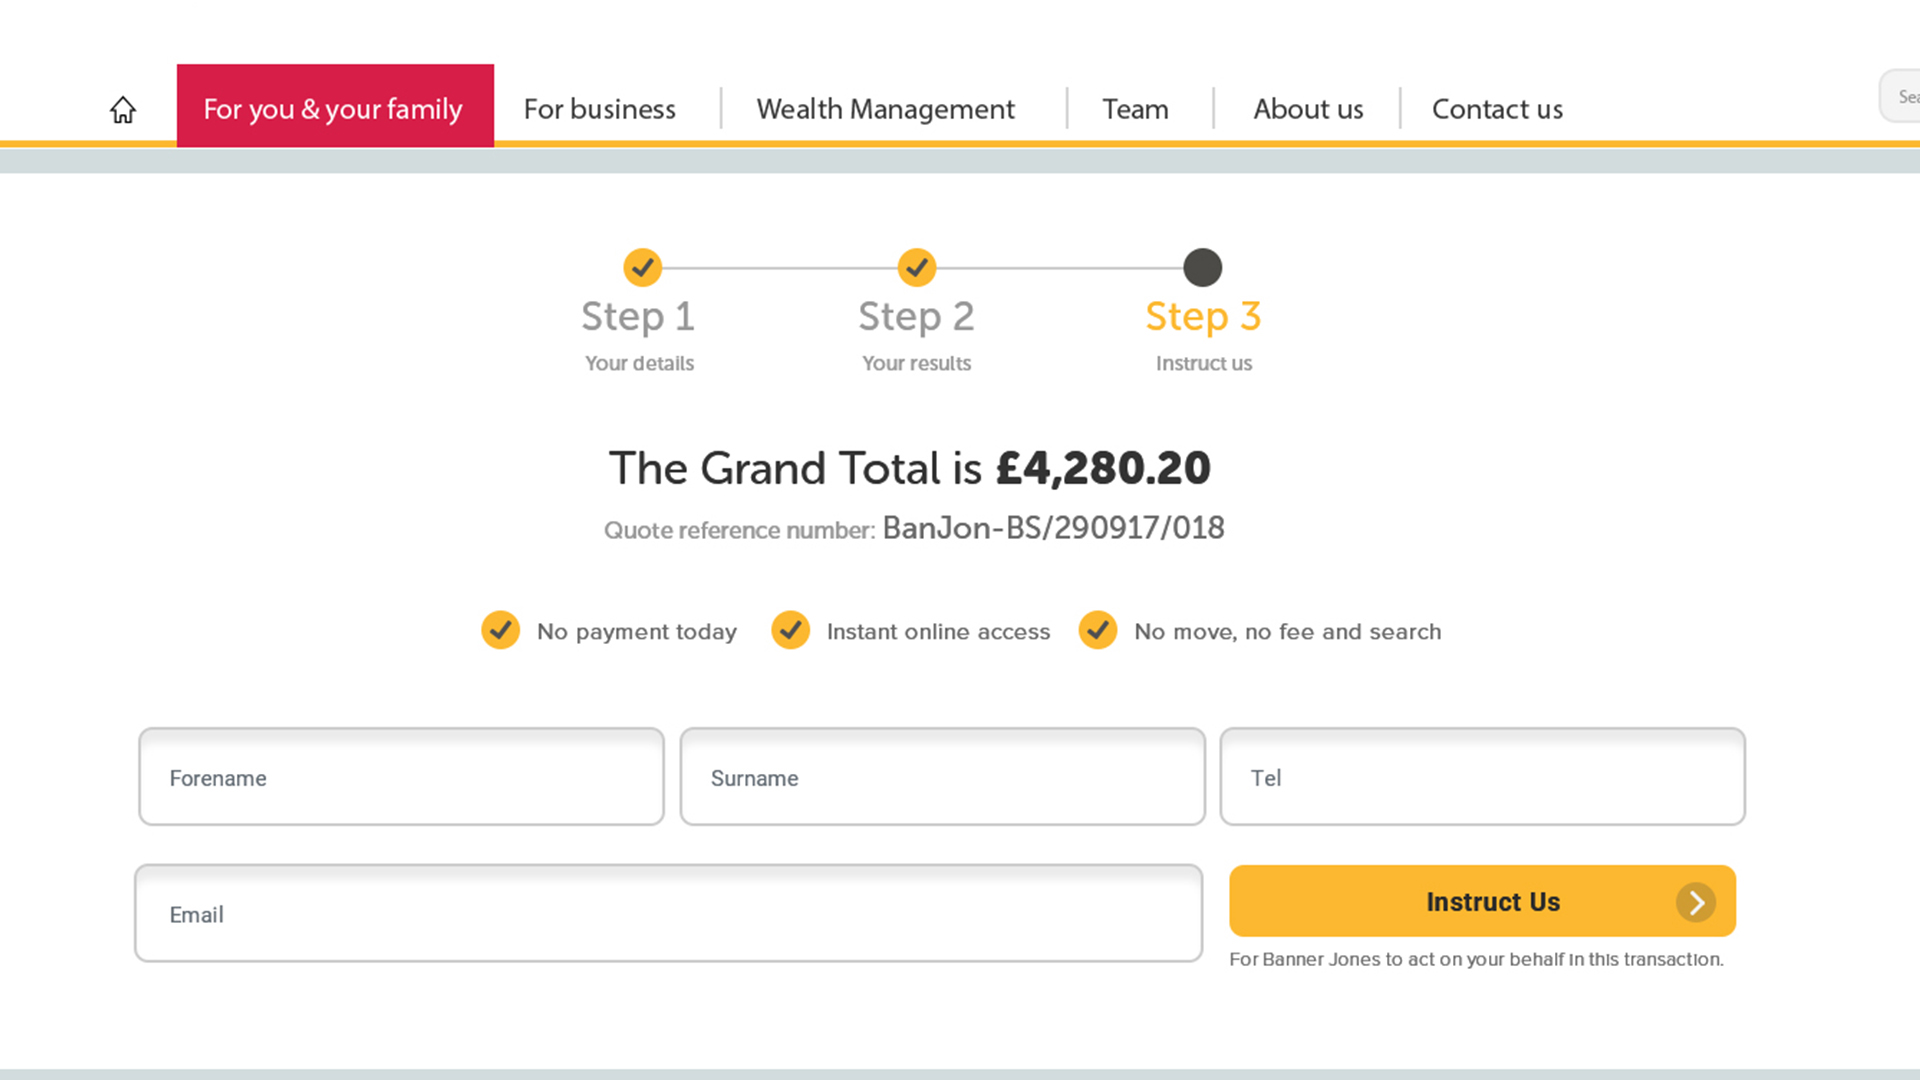Select the Tel input box
This screenshot has height=1080, width=1920.
(x=1482, y=777)
